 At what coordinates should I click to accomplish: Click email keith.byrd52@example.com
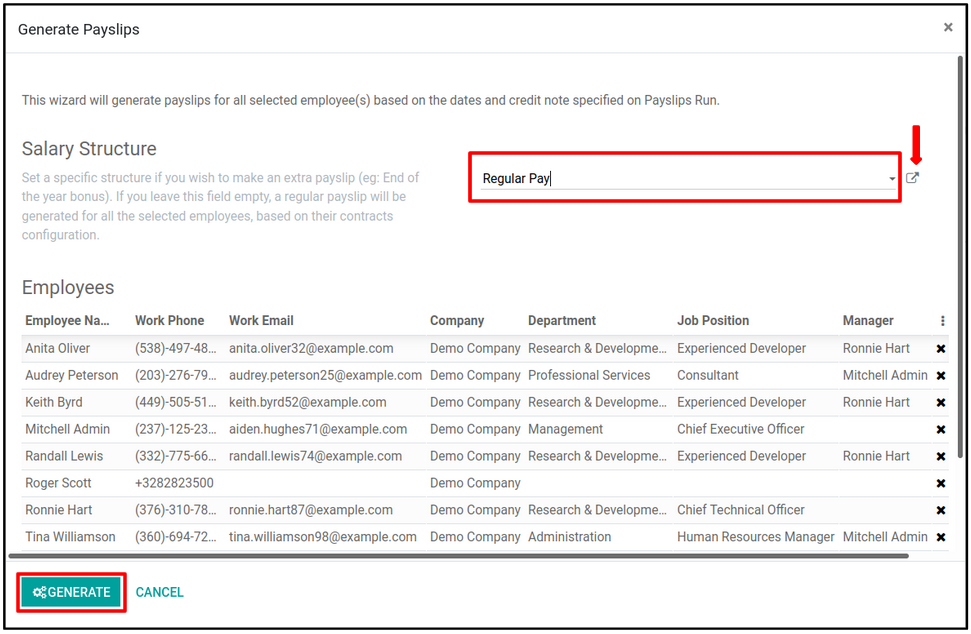click(308, 402)
